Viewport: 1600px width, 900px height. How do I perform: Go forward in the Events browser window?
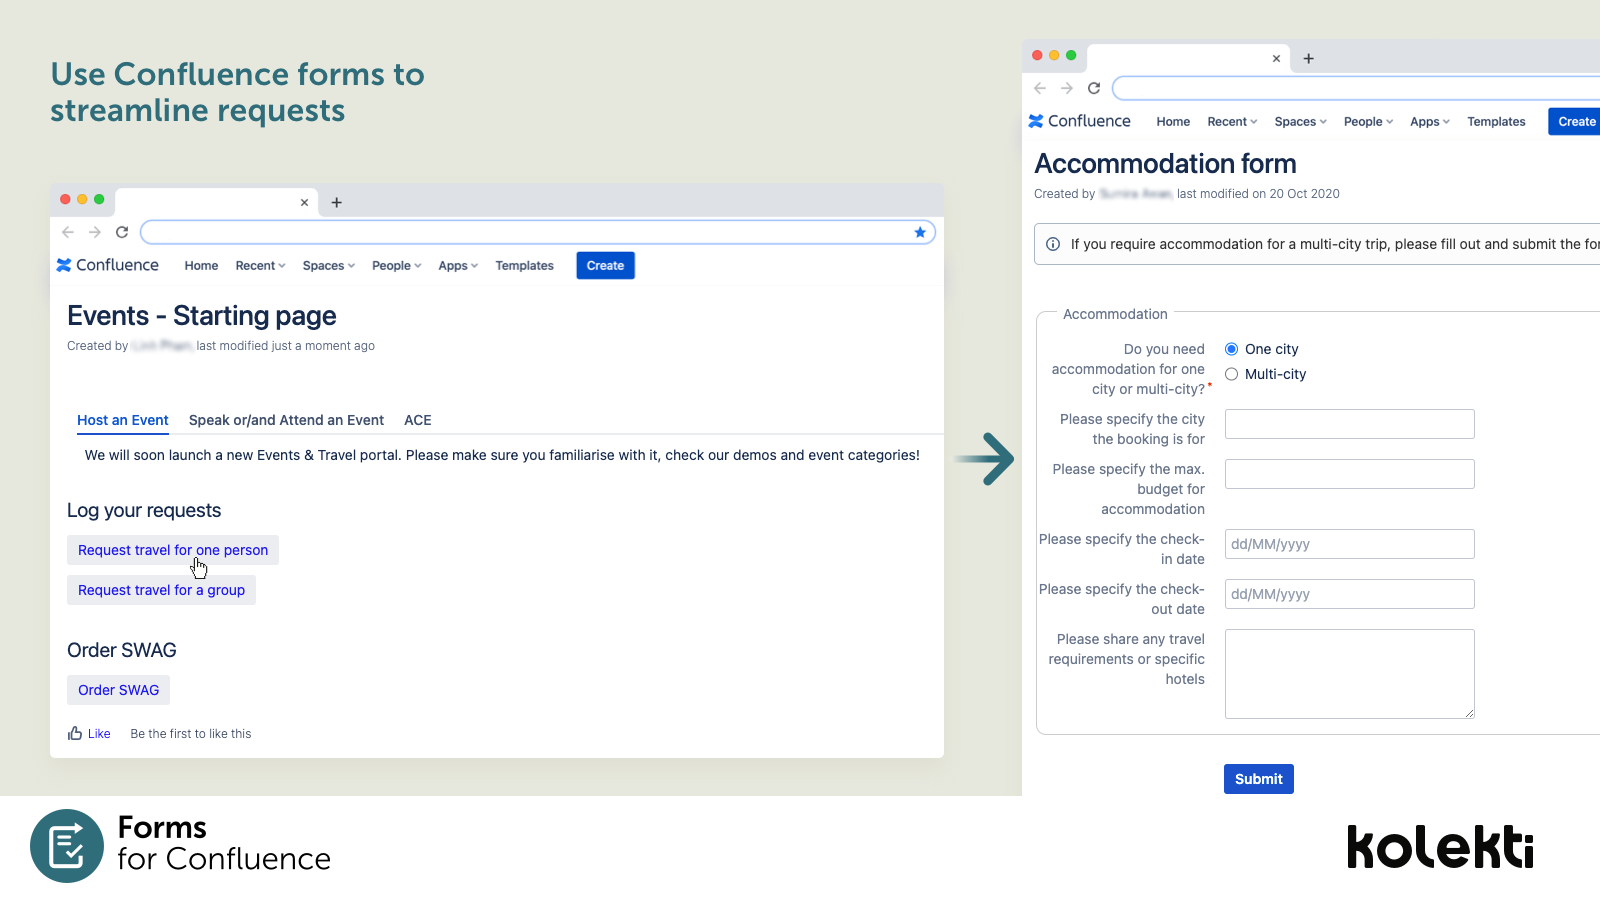[x=95, y=232]
